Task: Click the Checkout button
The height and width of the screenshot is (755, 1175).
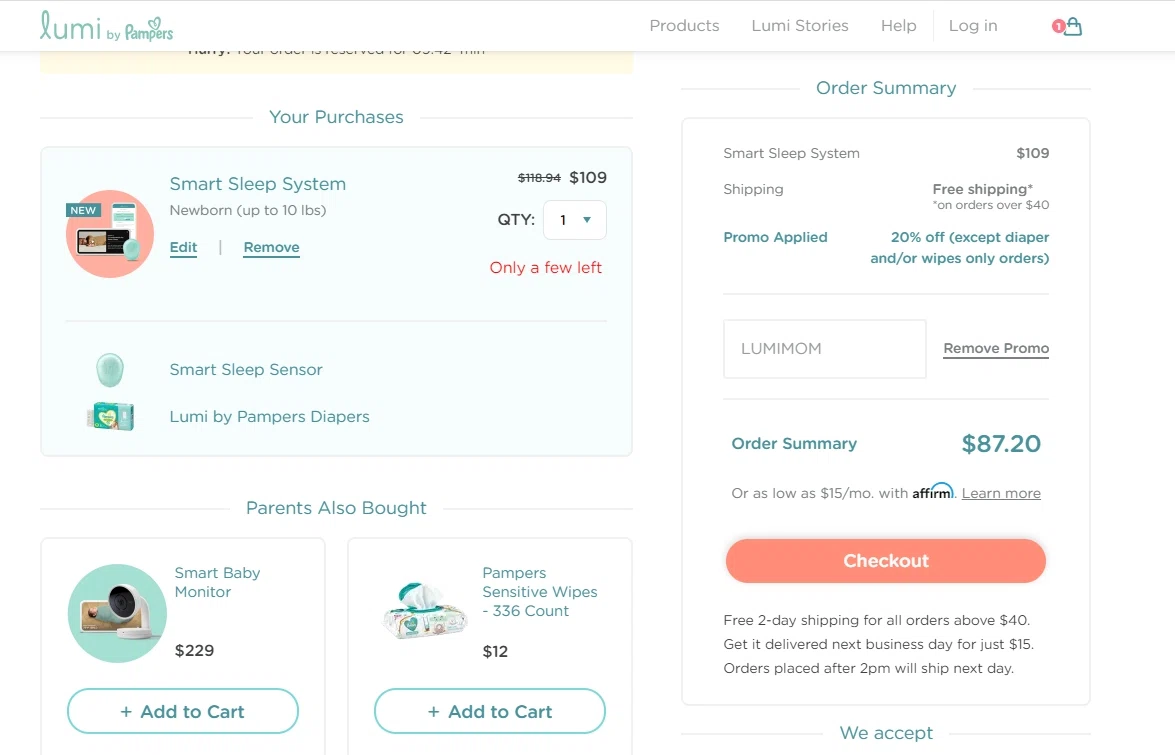Action: click(886, 561)
